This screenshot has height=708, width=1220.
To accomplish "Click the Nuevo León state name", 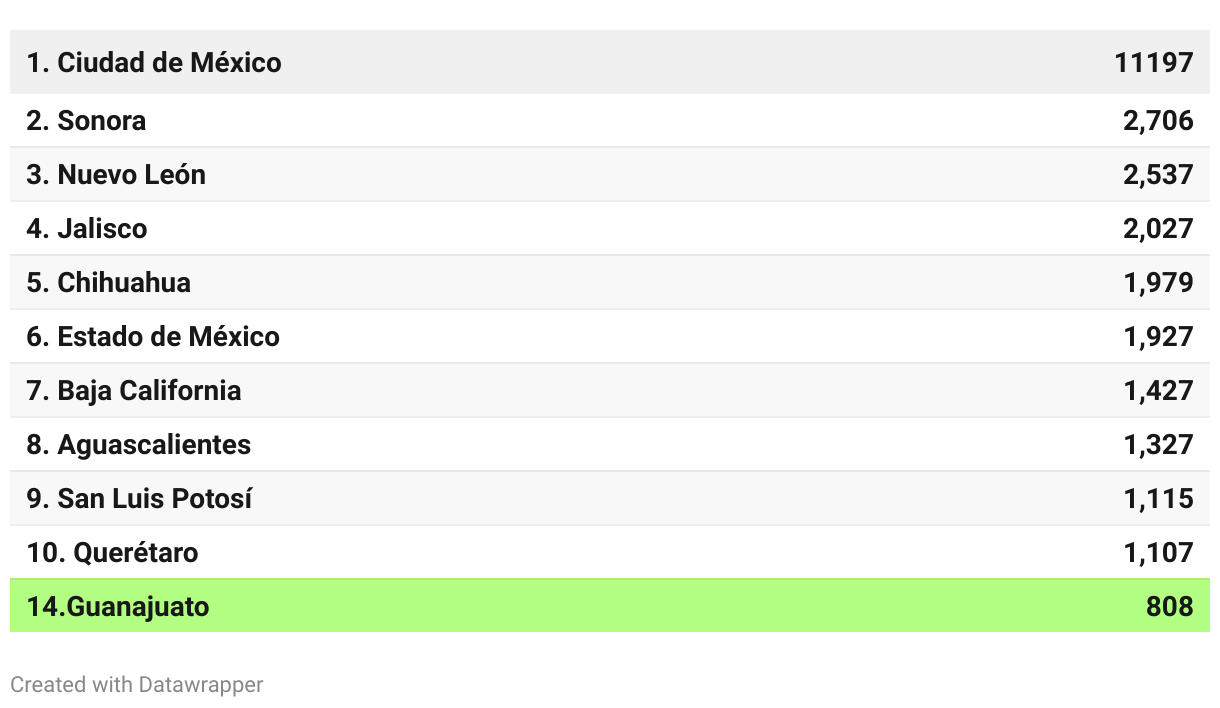I will click(116, 175).
